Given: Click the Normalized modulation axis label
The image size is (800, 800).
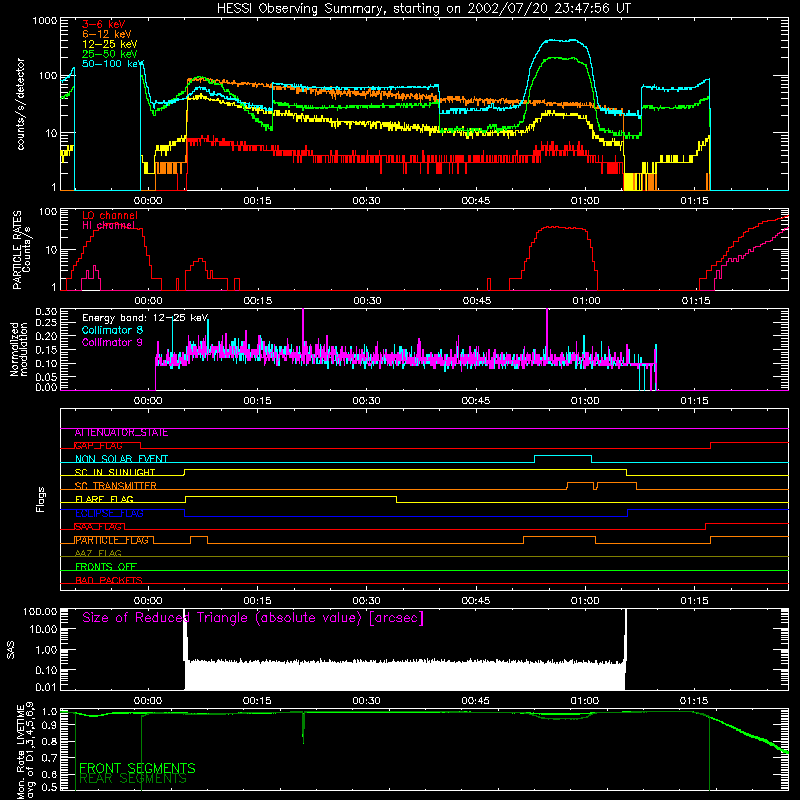Looking at the screenshot, I should point(18,349).
